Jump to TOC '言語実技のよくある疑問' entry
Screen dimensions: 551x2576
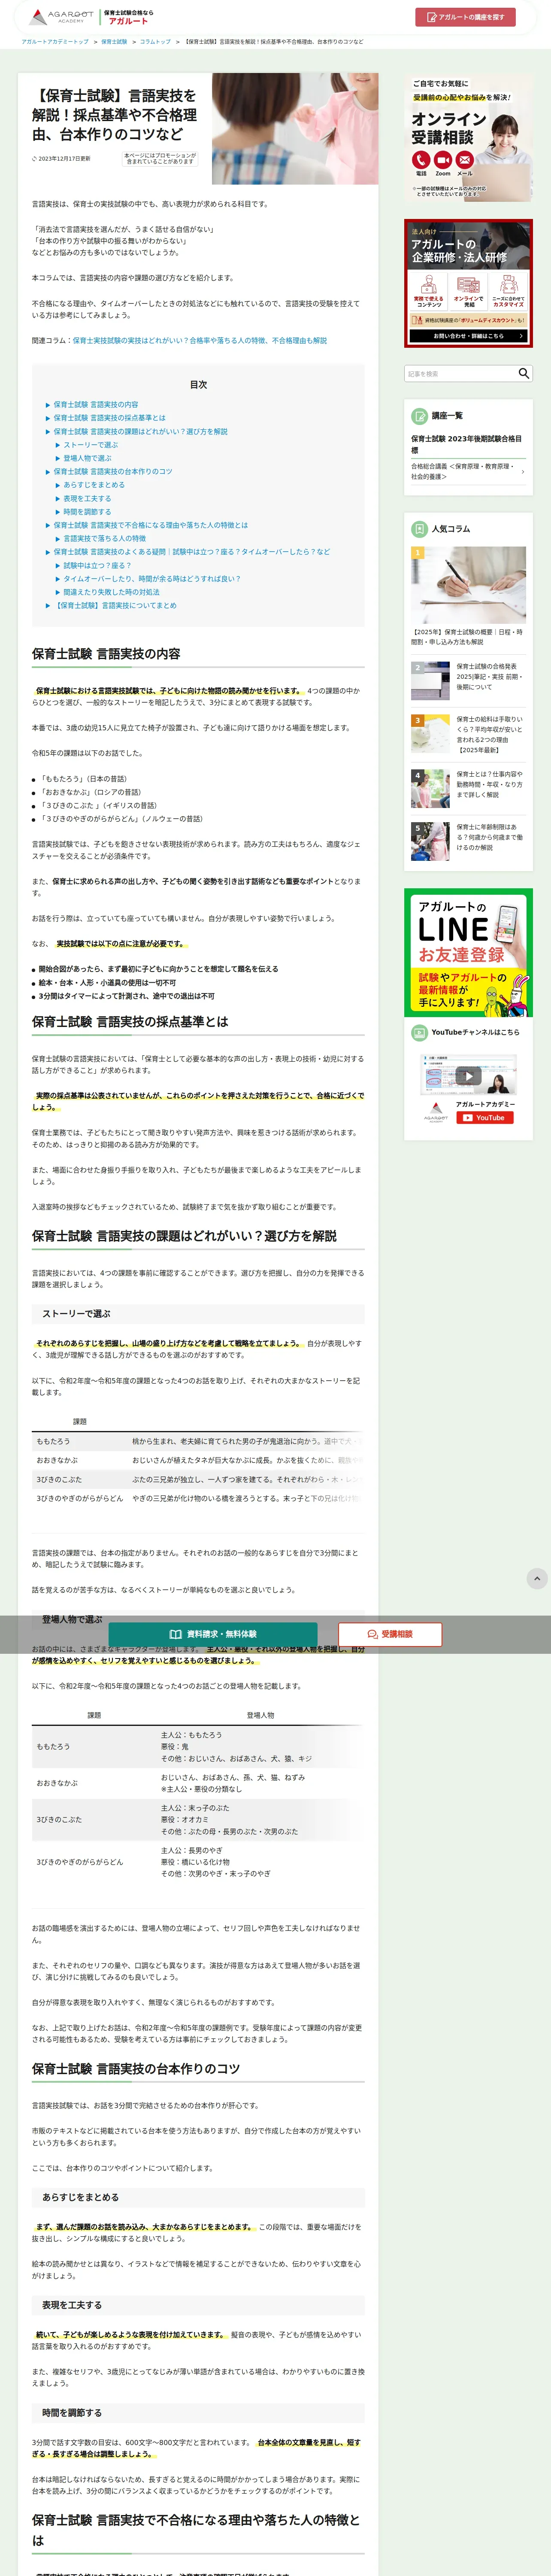(x=192, y=552)
